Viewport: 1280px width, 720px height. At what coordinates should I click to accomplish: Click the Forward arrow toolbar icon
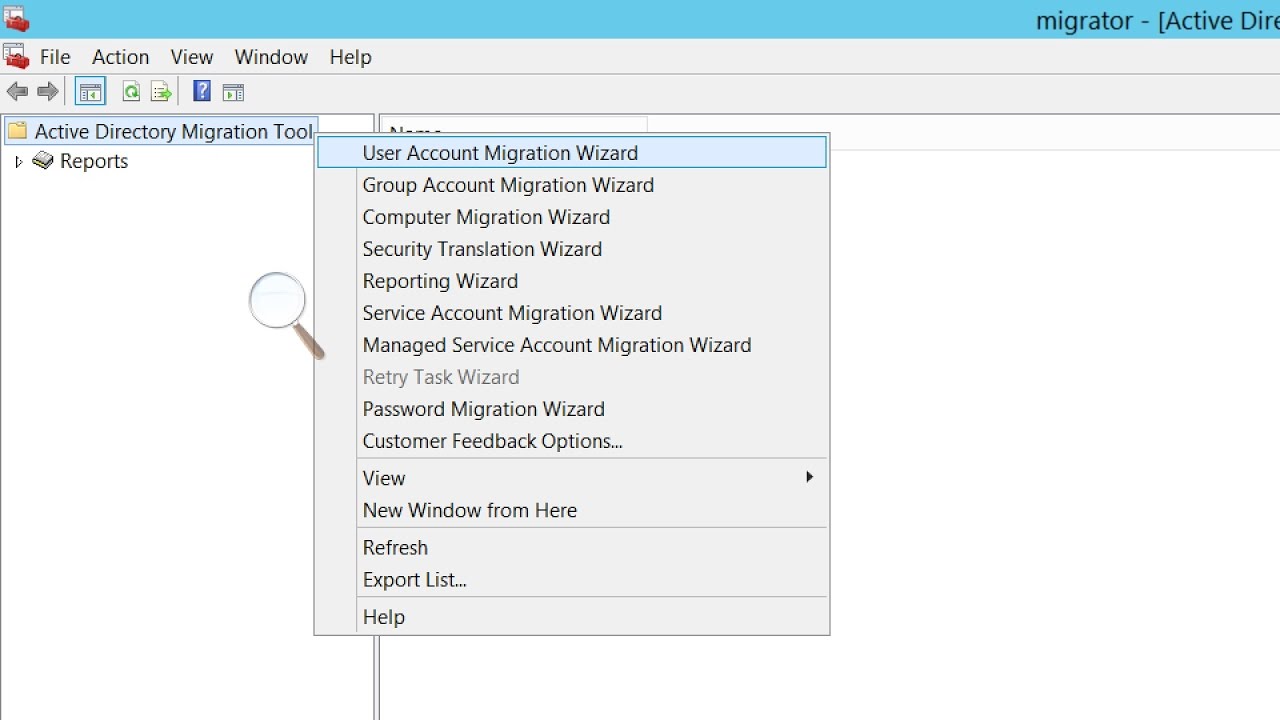coord(48,92)
